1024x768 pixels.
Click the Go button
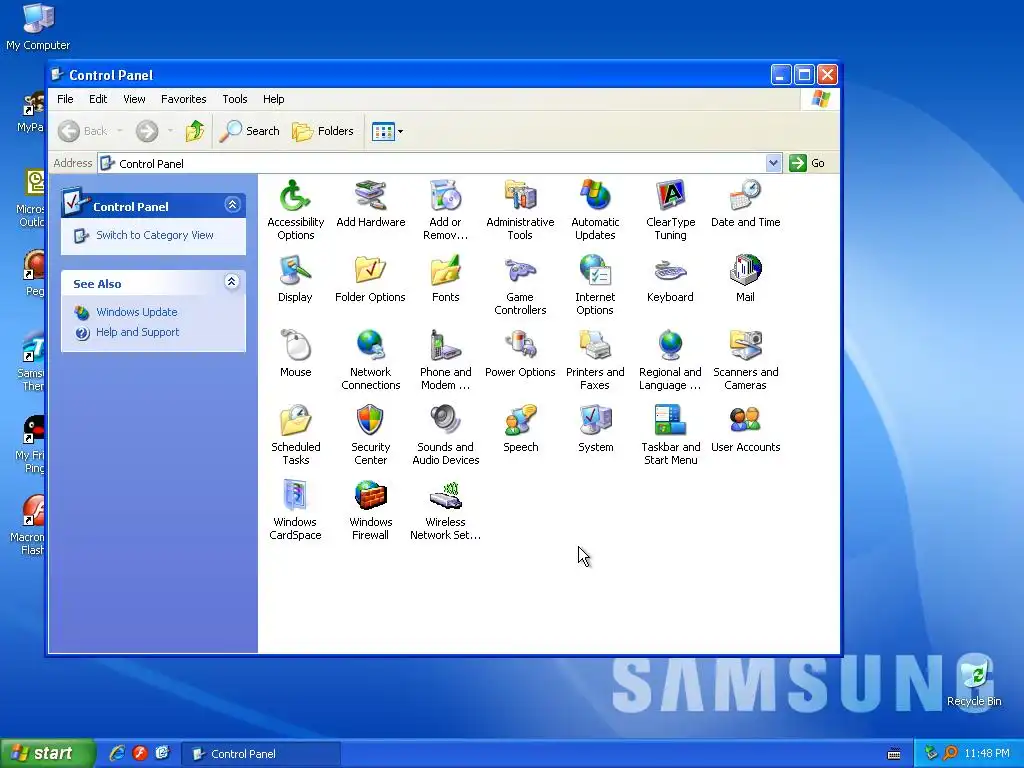[807, 163]
